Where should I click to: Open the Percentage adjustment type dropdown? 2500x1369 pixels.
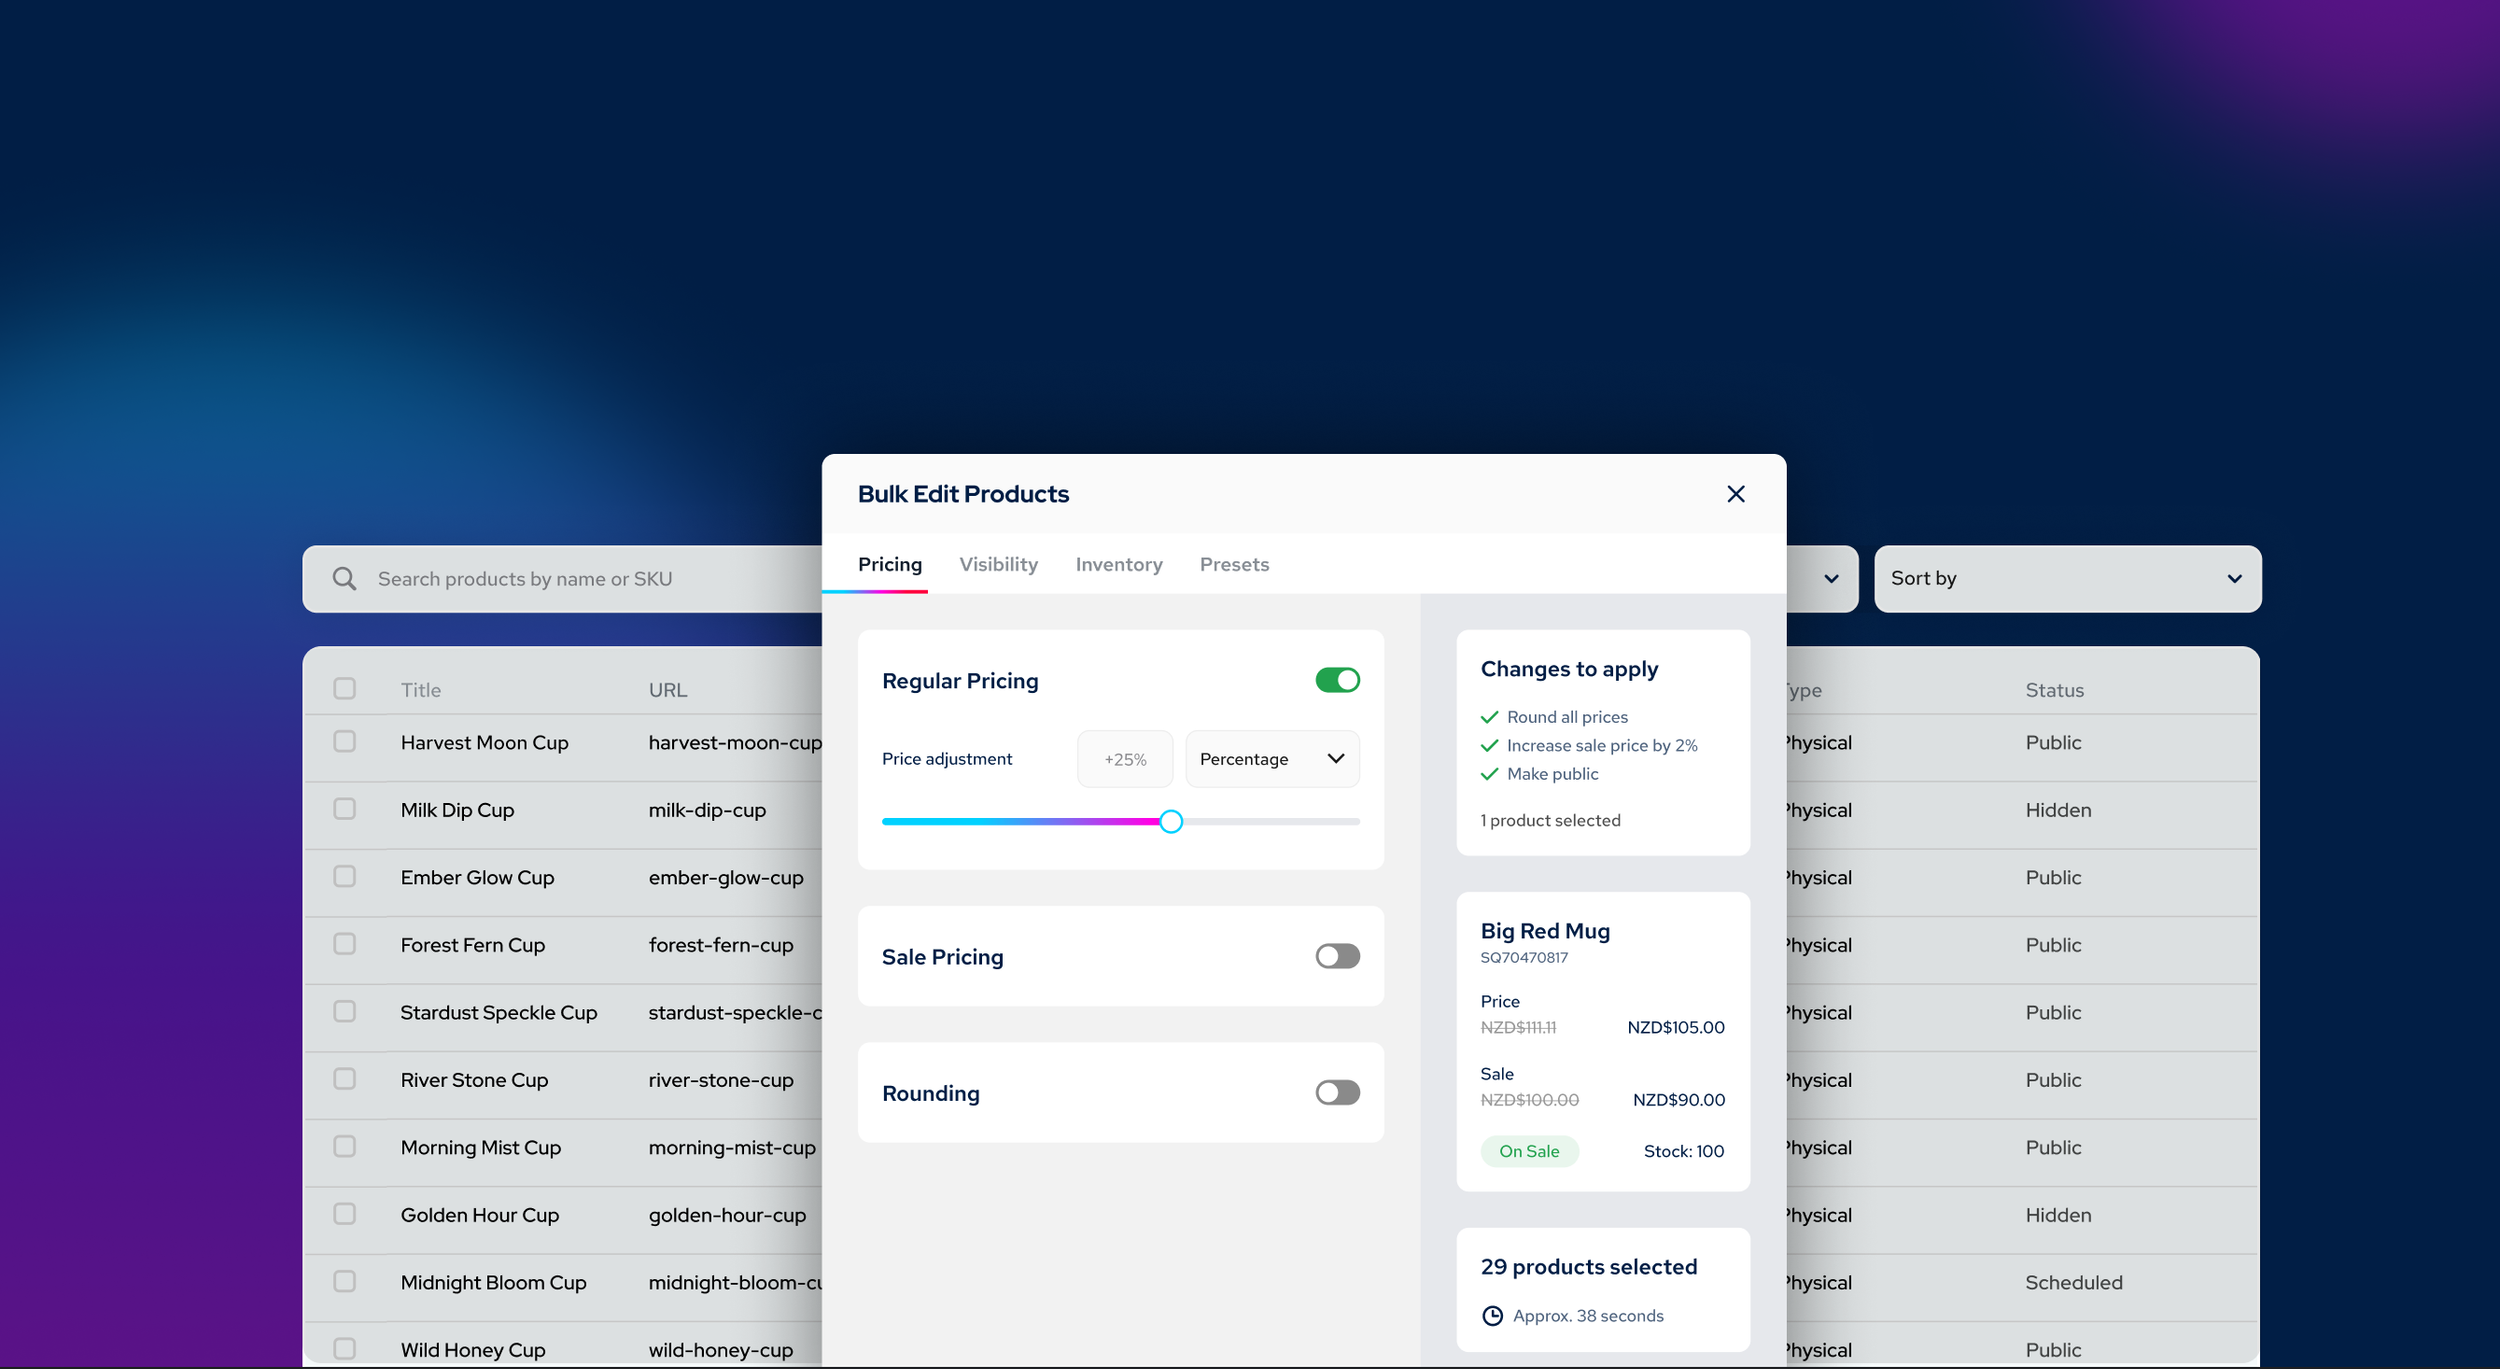(x=1271, y=759)
